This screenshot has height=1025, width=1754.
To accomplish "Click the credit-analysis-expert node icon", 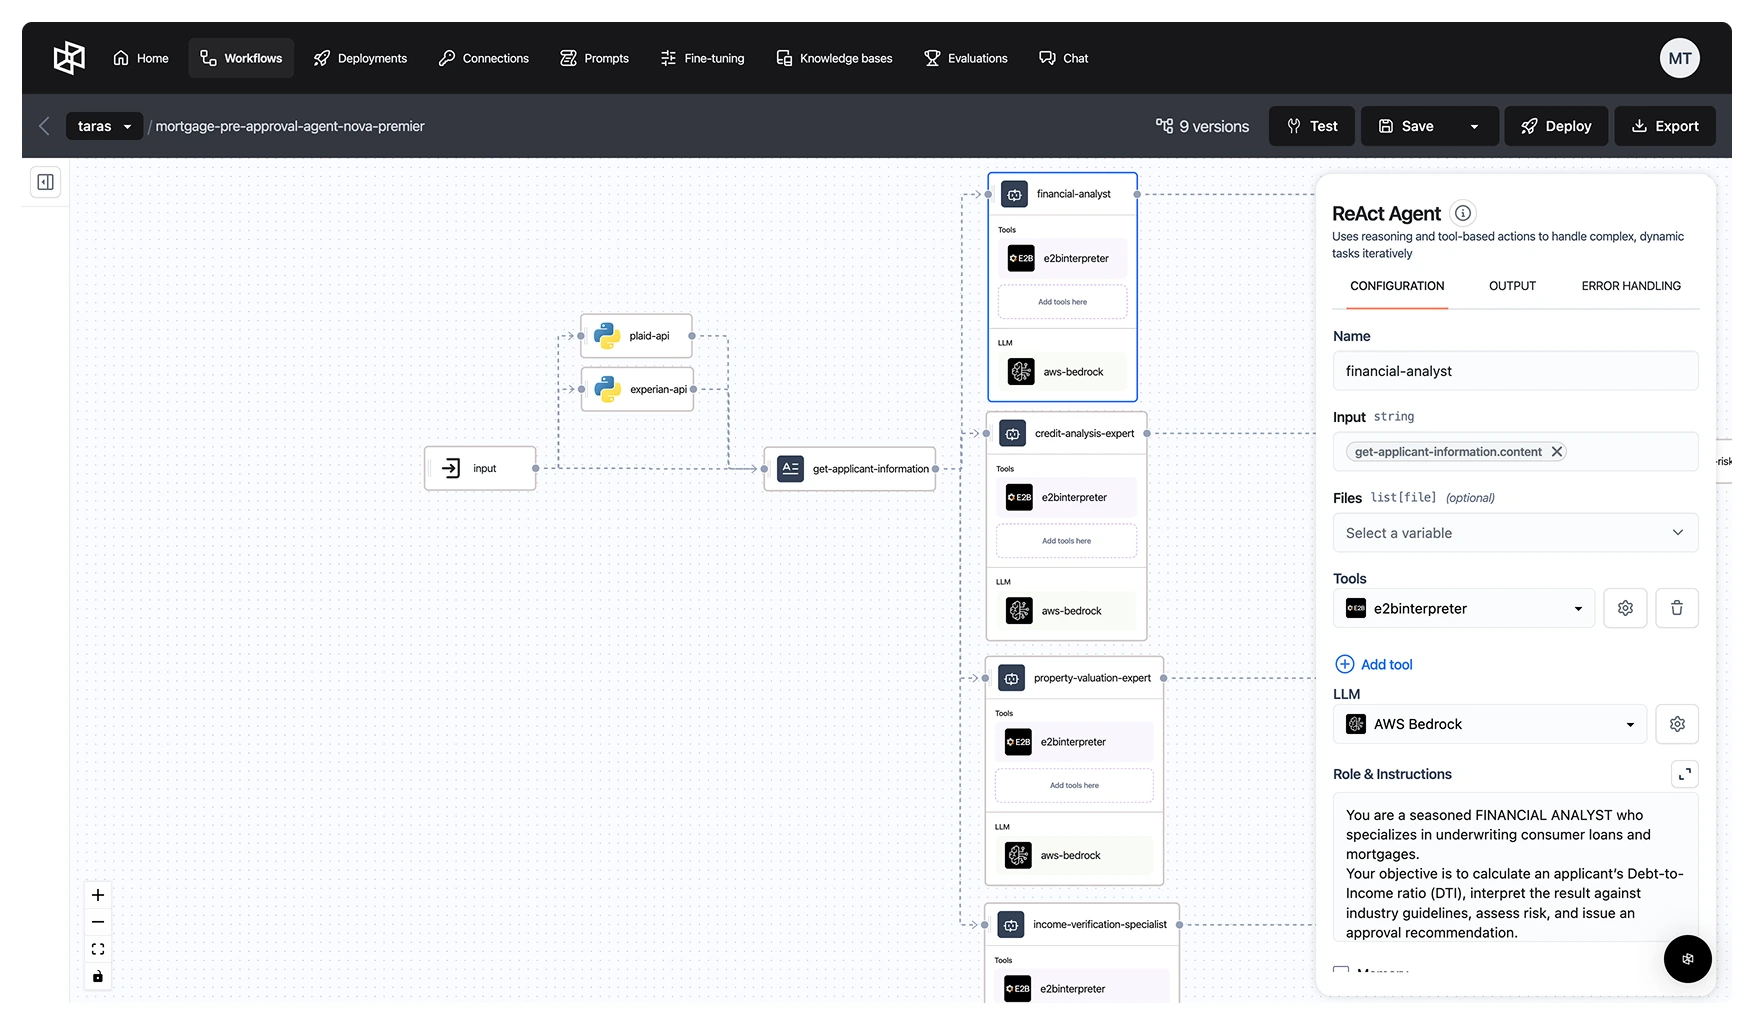I will (1012, 433).
